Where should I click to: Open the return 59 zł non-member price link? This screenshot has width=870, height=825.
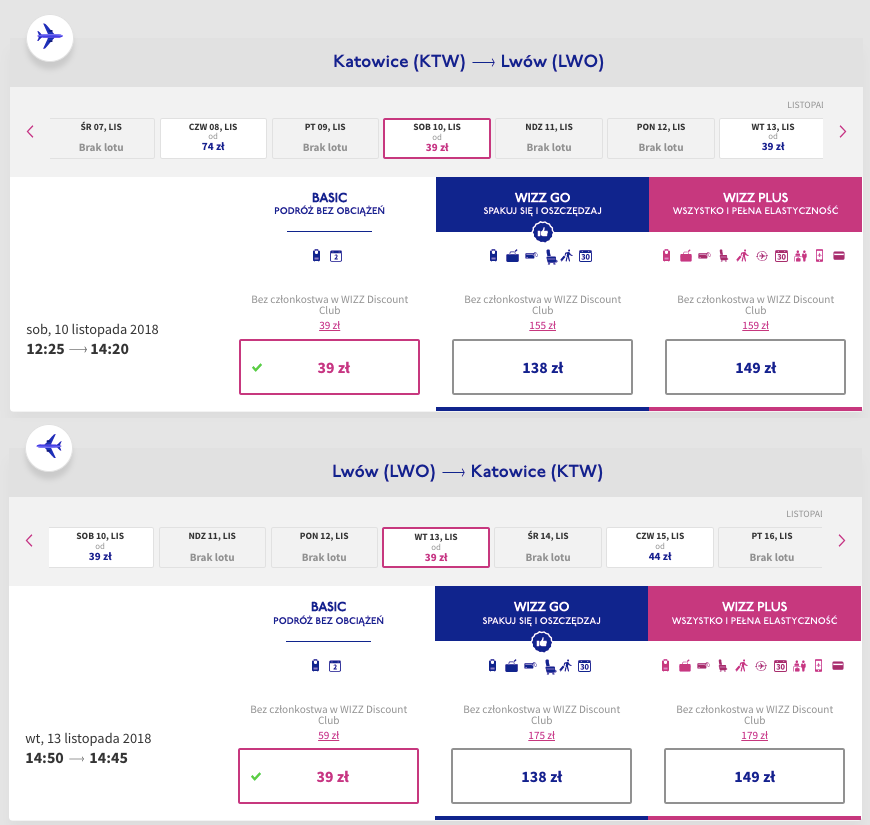pos(329,733)
